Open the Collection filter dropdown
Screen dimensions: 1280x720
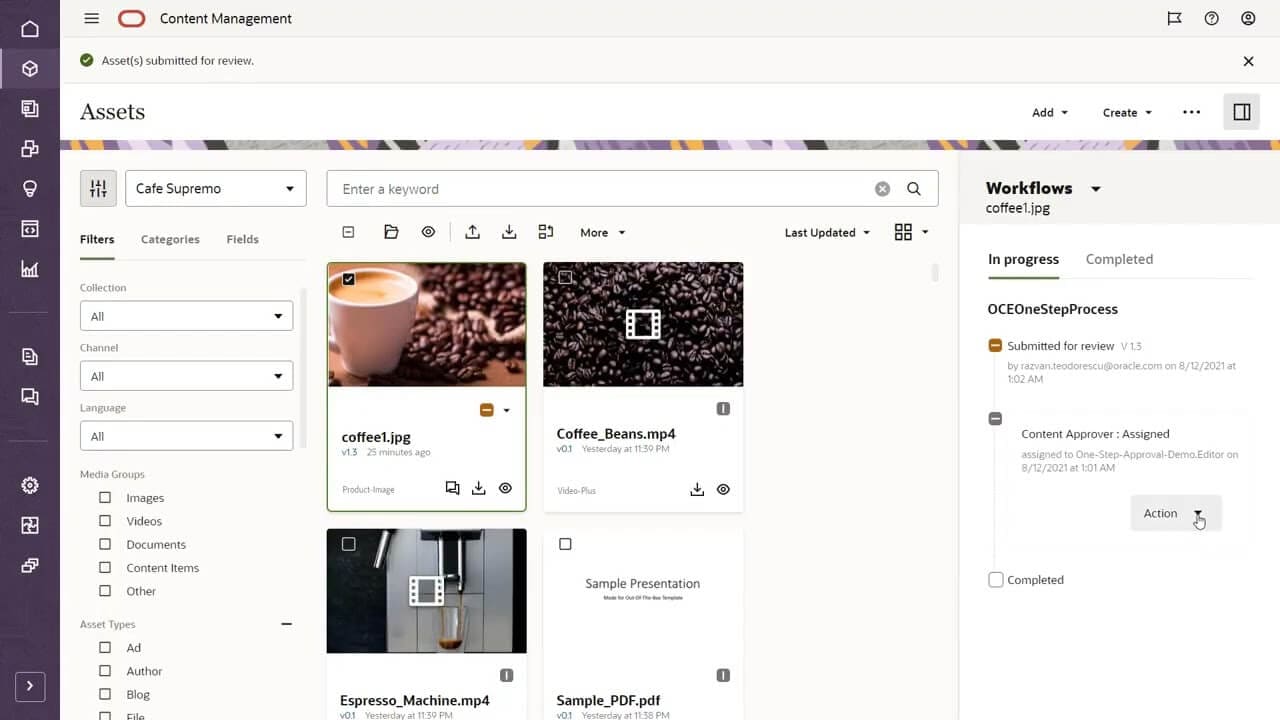[186, 316]
